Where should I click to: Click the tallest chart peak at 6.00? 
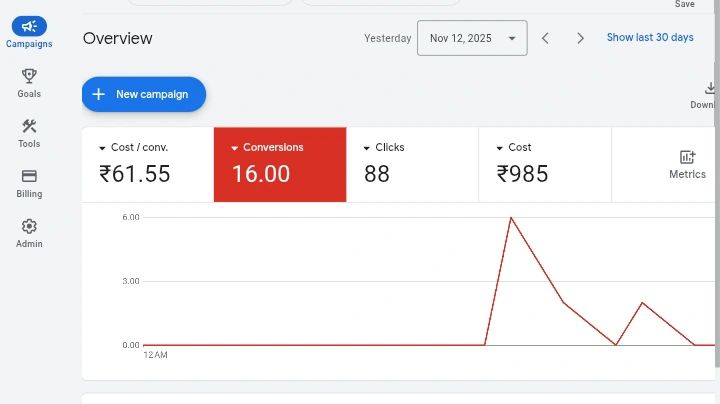tap(511, 217)
